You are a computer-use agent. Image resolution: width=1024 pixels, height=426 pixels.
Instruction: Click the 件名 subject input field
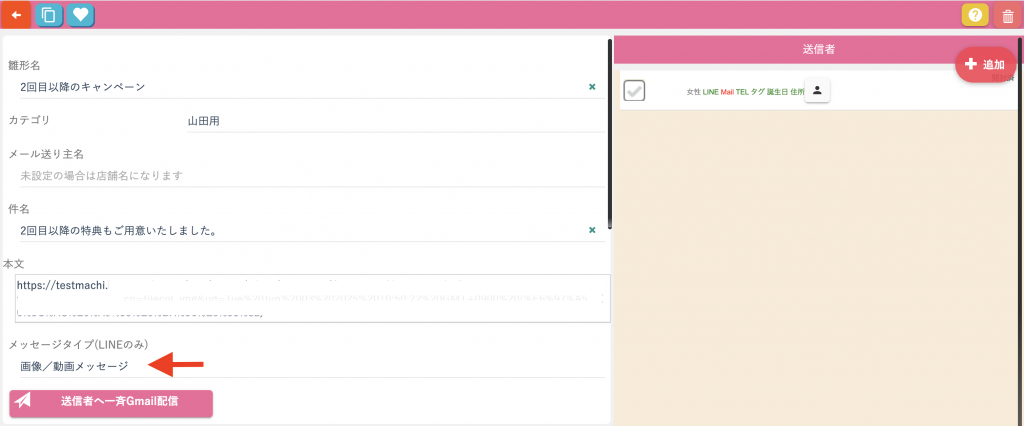point(300,231)
